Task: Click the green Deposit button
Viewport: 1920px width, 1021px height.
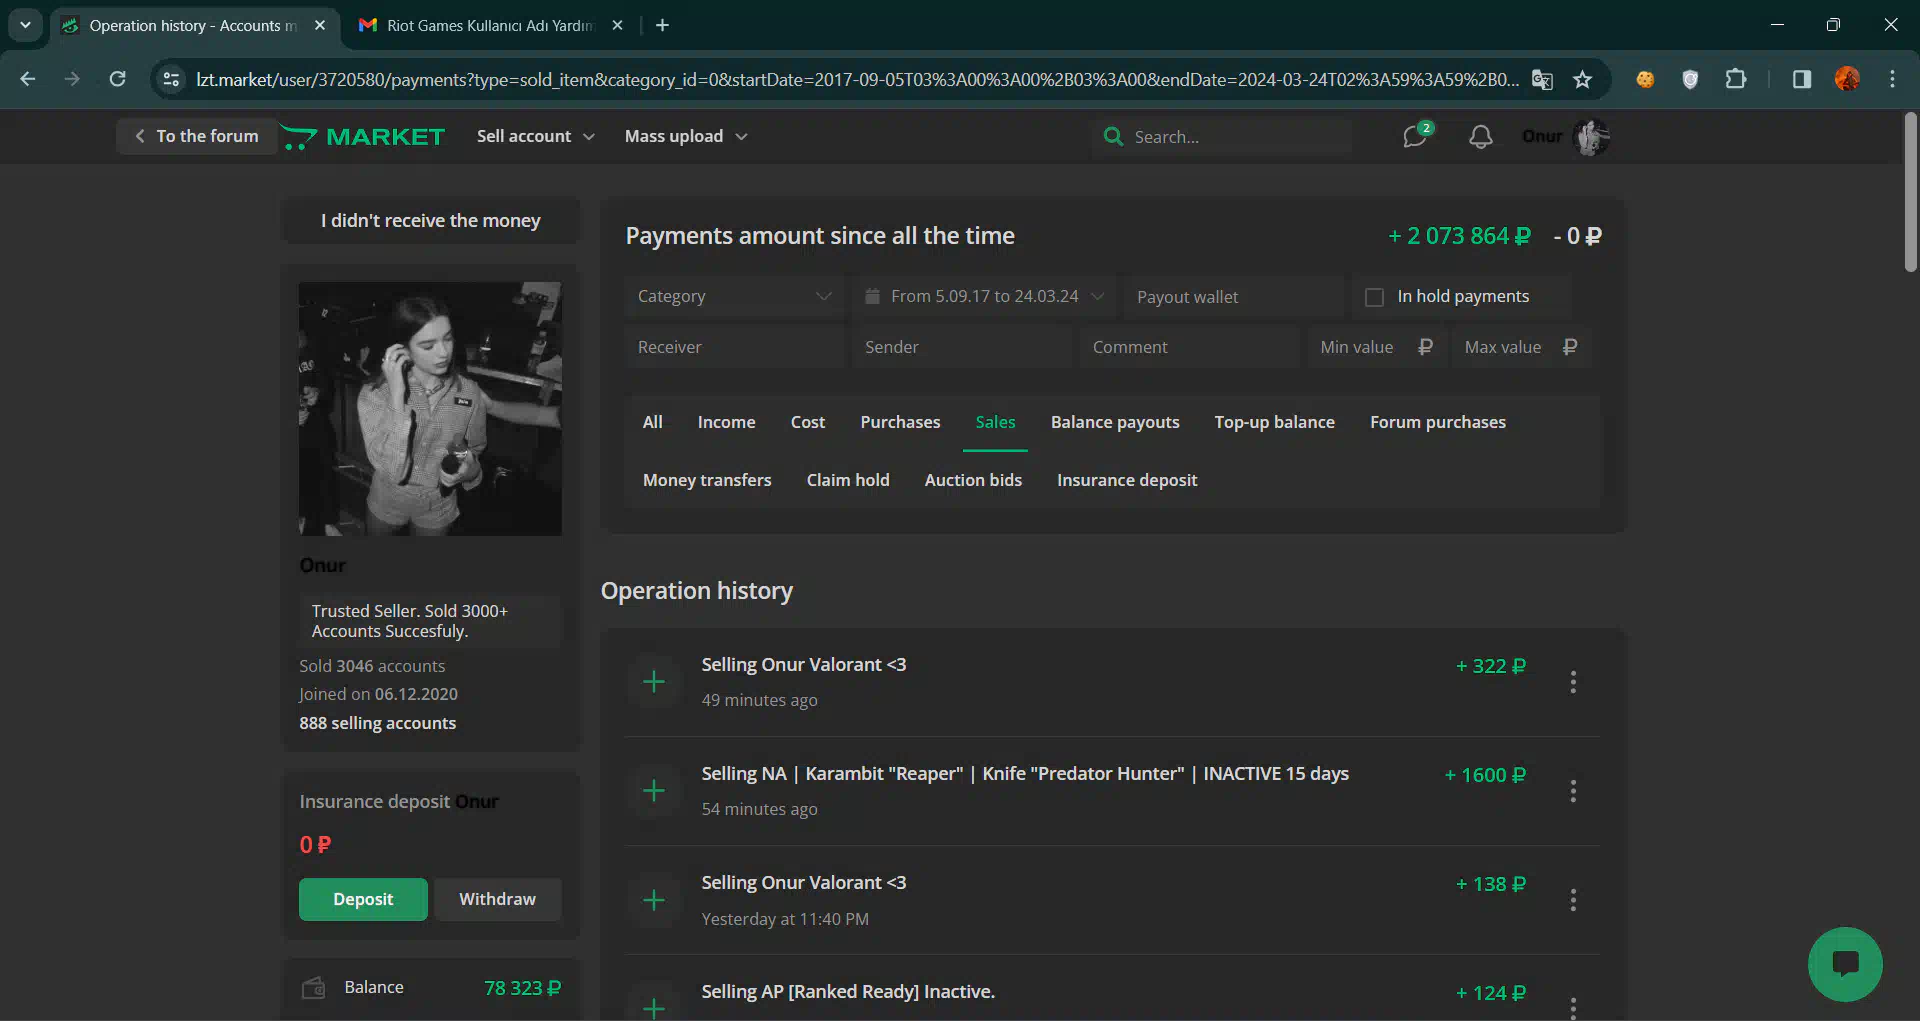Action: pos(363,899)
